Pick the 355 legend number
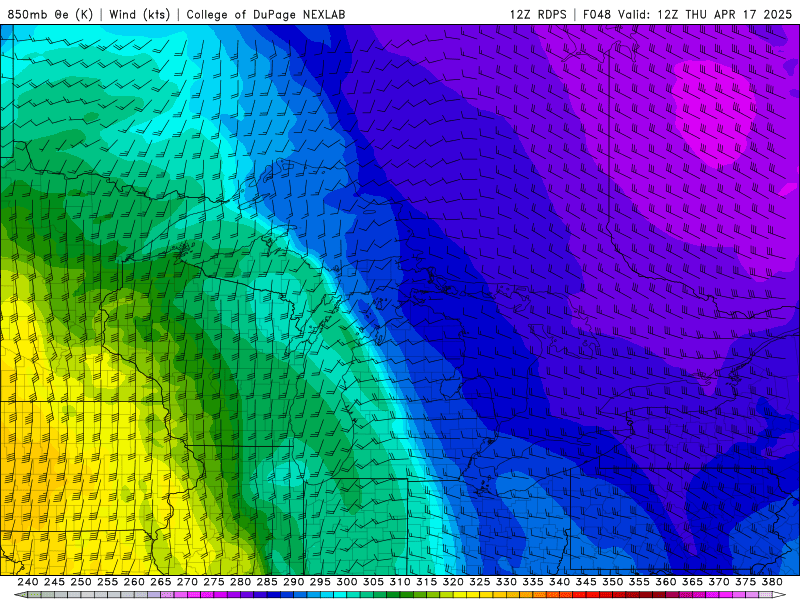This screenshot has height=600, width=800. coord(639,582)
